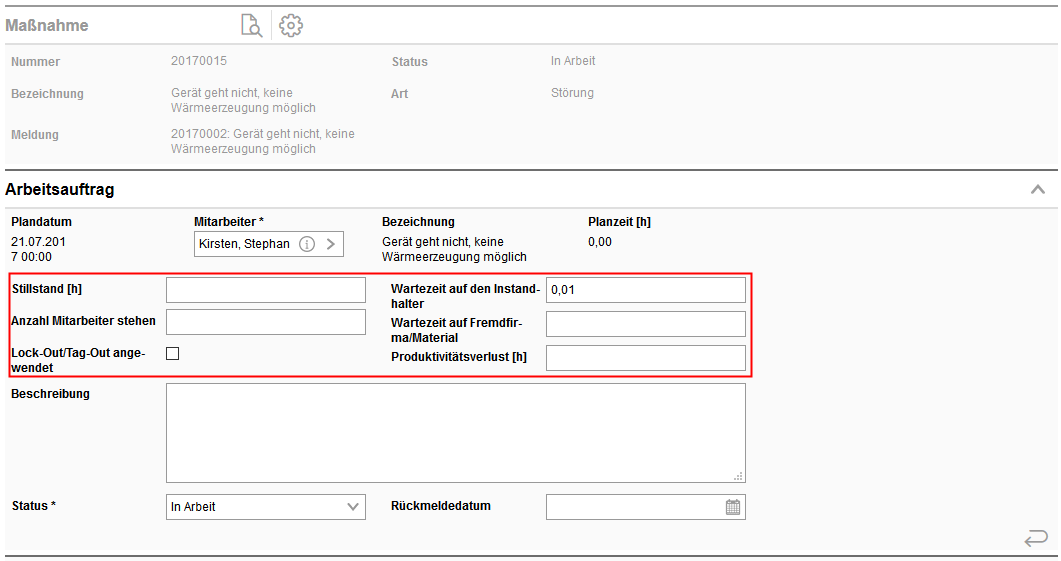Click the Maßnahme panel title
This screenshot has width=1061, height=561.
(x=47, y=26)
